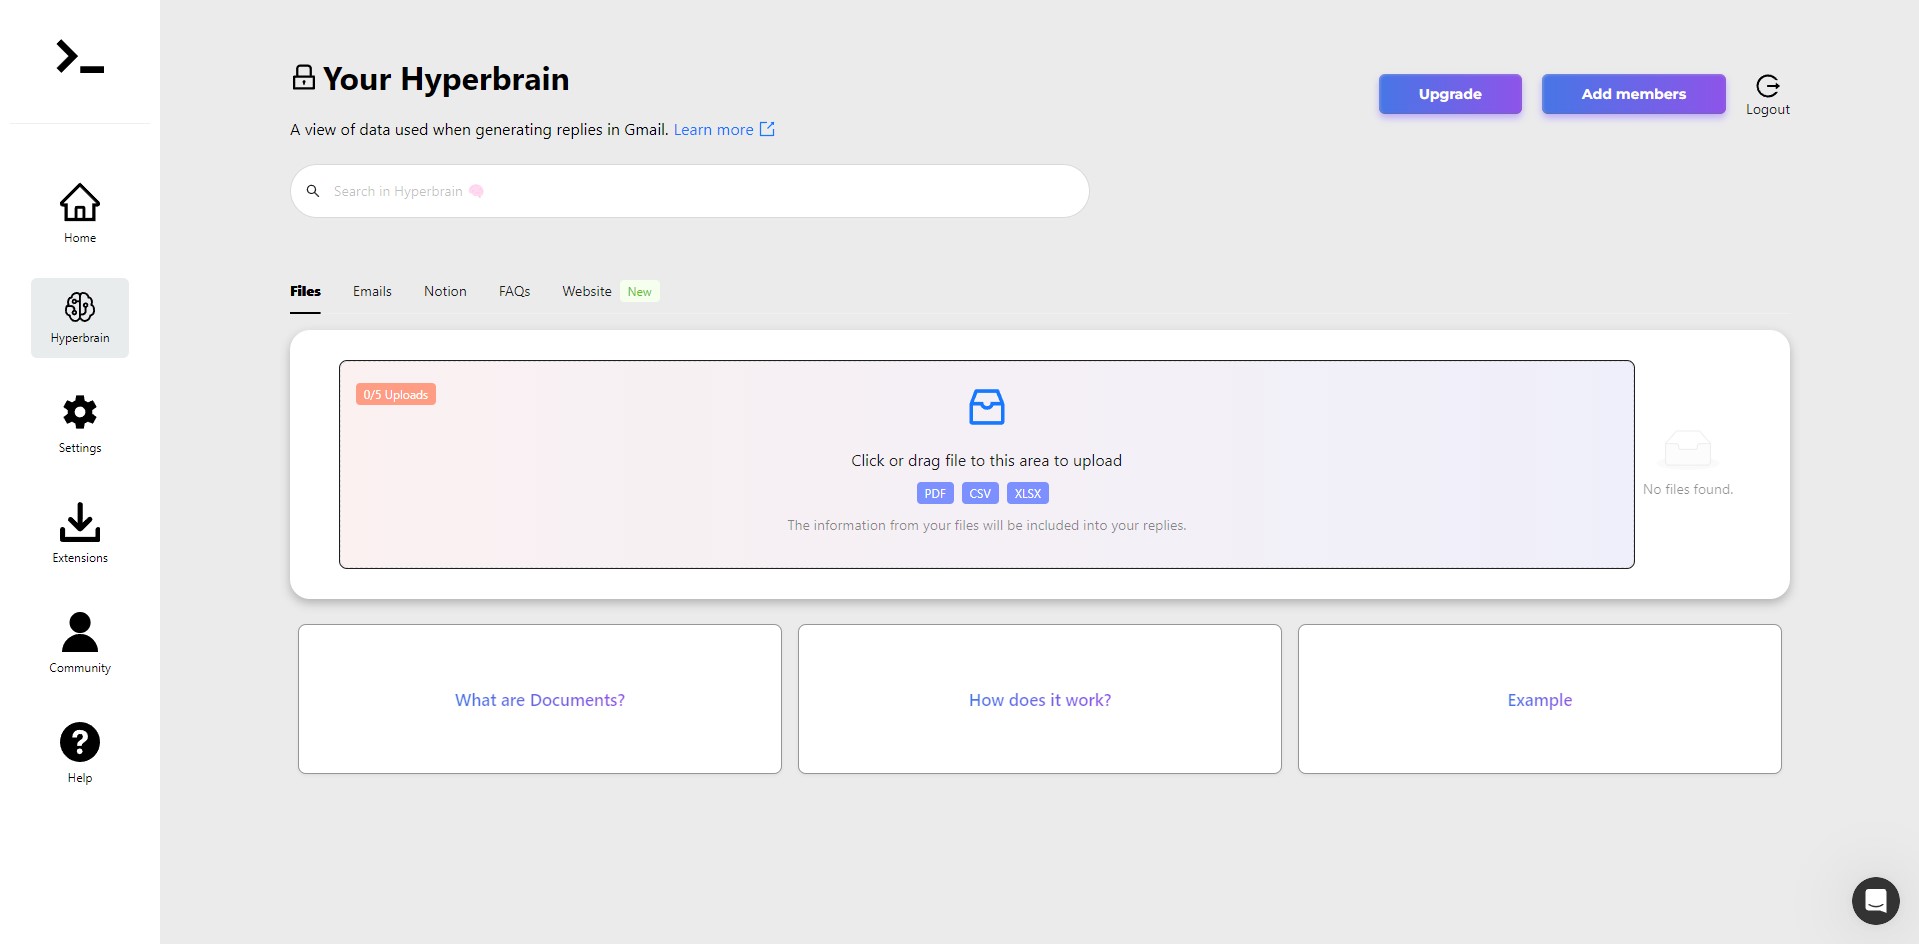Click the Upgrade button
The image size is (1919, 944).
(x=1450, y=94)
